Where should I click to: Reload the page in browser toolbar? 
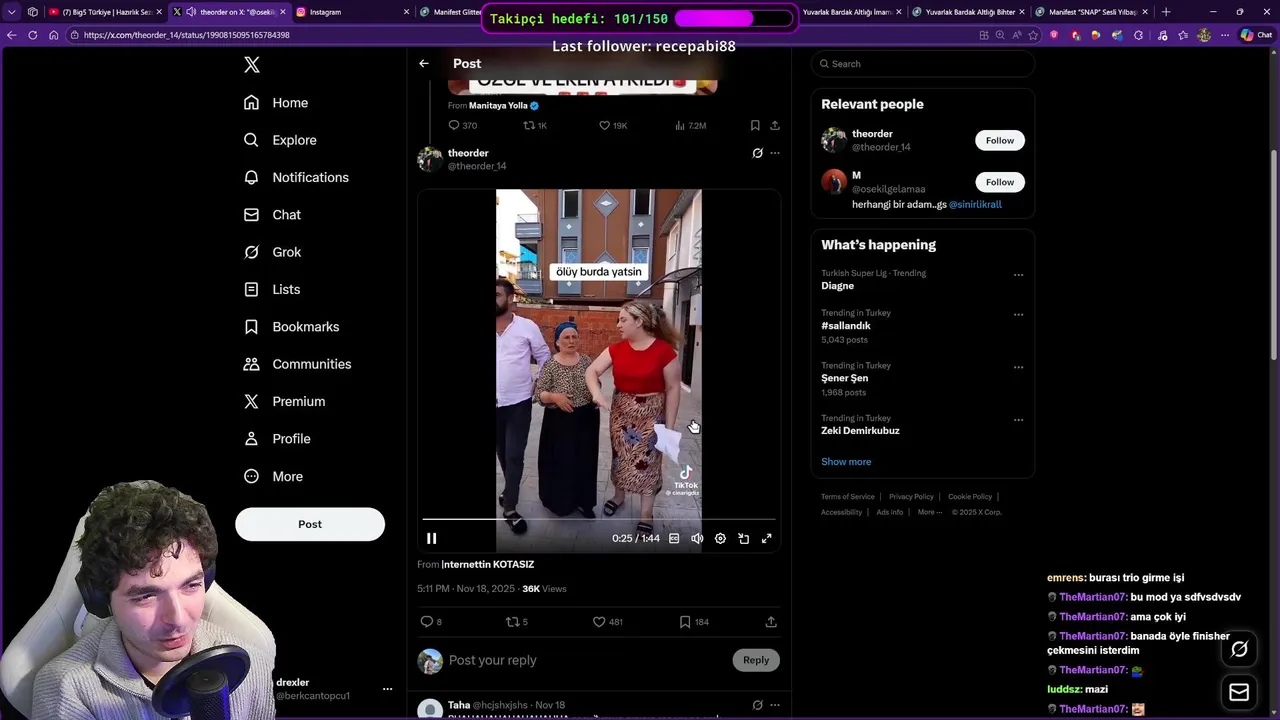[x=33, y=35]
